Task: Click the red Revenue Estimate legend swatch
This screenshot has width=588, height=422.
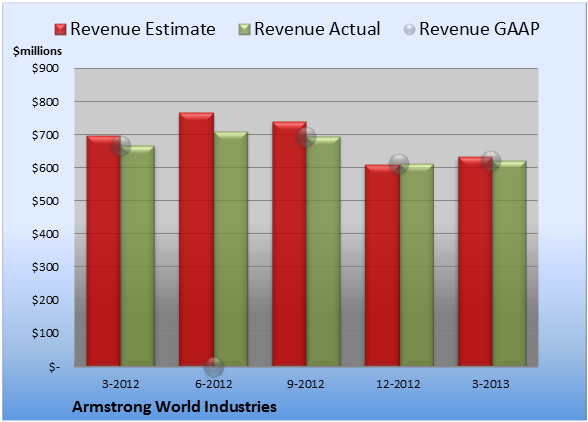Action: (x=60, y=30)
